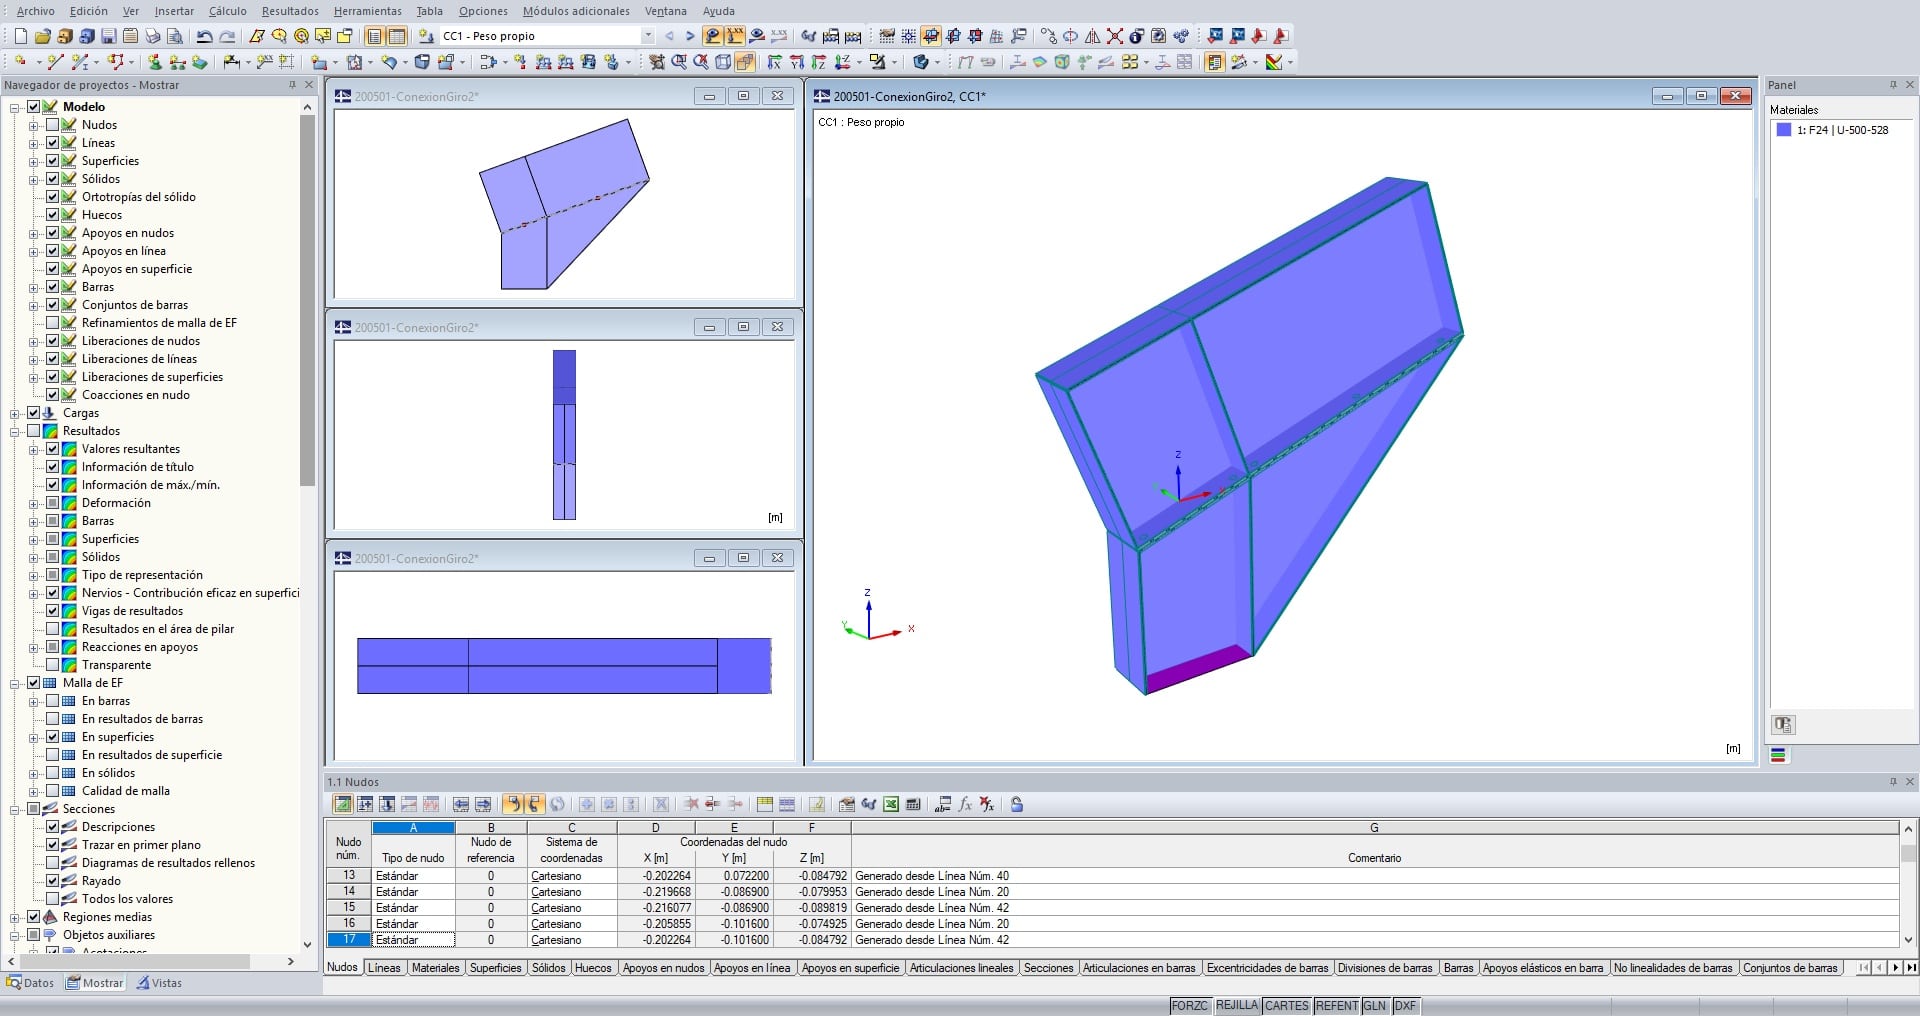This screenshot has height=1016, width=1920.
Task: Toggle the REJILLA status bar button
Action: coord(1236,1005)
